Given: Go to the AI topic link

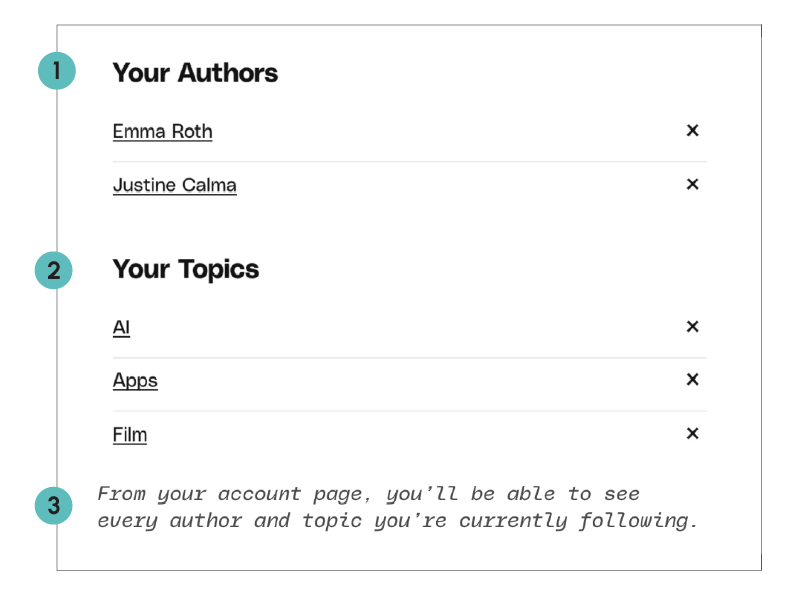Looking at the screenshot, I should click(x=121, y=328).
